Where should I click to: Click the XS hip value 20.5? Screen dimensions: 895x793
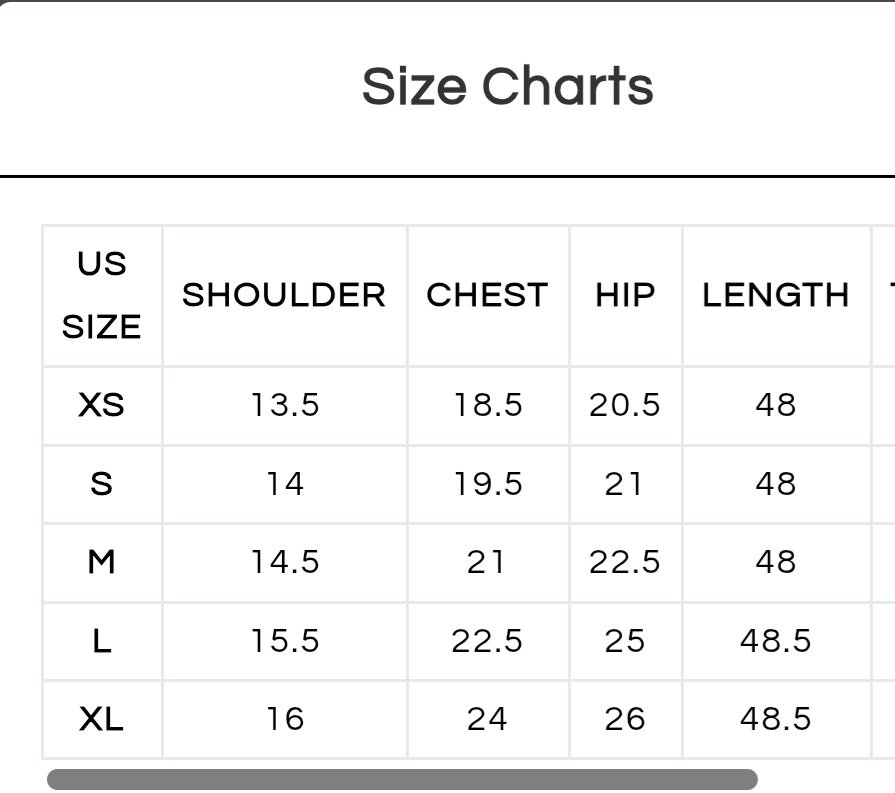pos(625,405)
